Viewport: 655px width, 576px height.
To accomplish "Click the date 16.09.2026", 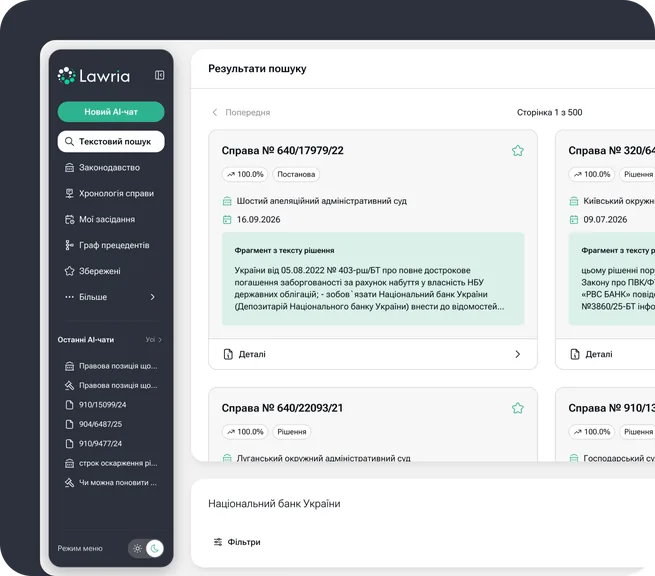I will click(259, 220).
